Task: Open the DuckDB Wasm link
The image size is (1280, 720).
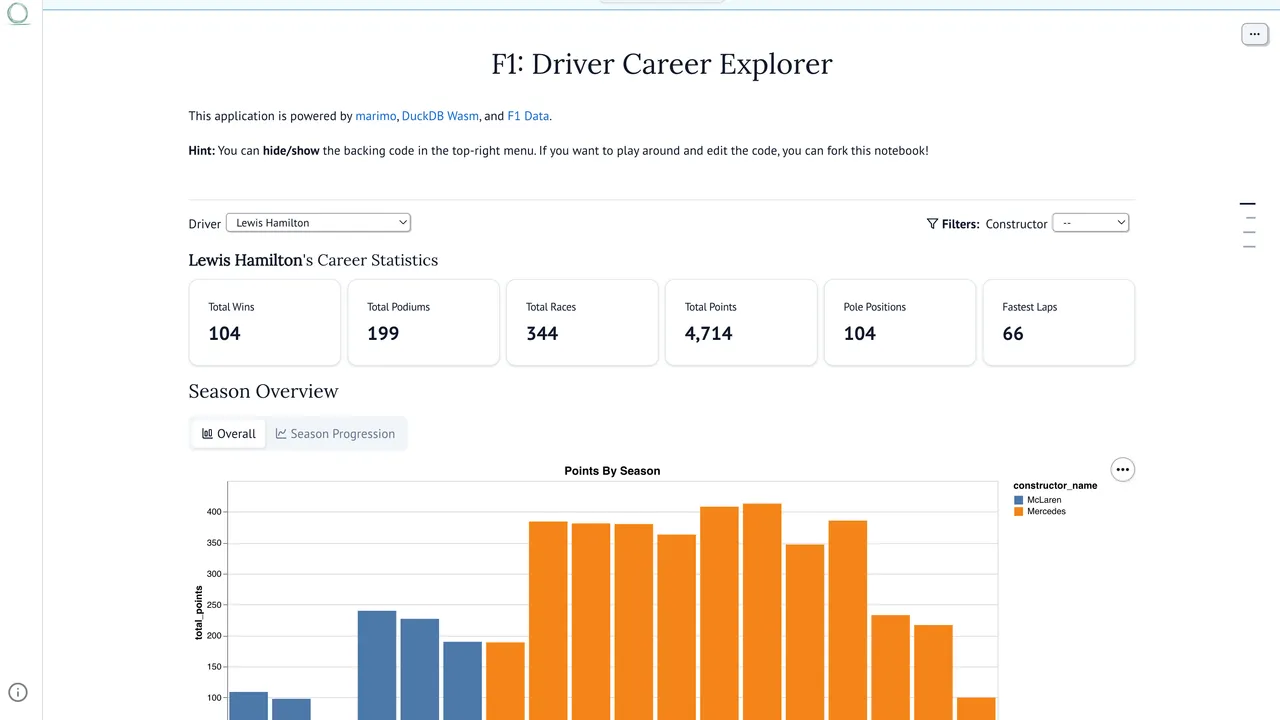Action: 440,116
